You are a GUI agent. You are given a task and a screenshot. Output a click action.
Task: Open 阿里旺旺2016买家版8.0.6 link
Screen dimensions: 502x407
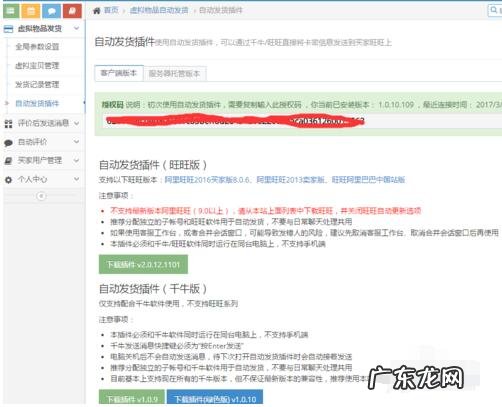tap(207, 180)
